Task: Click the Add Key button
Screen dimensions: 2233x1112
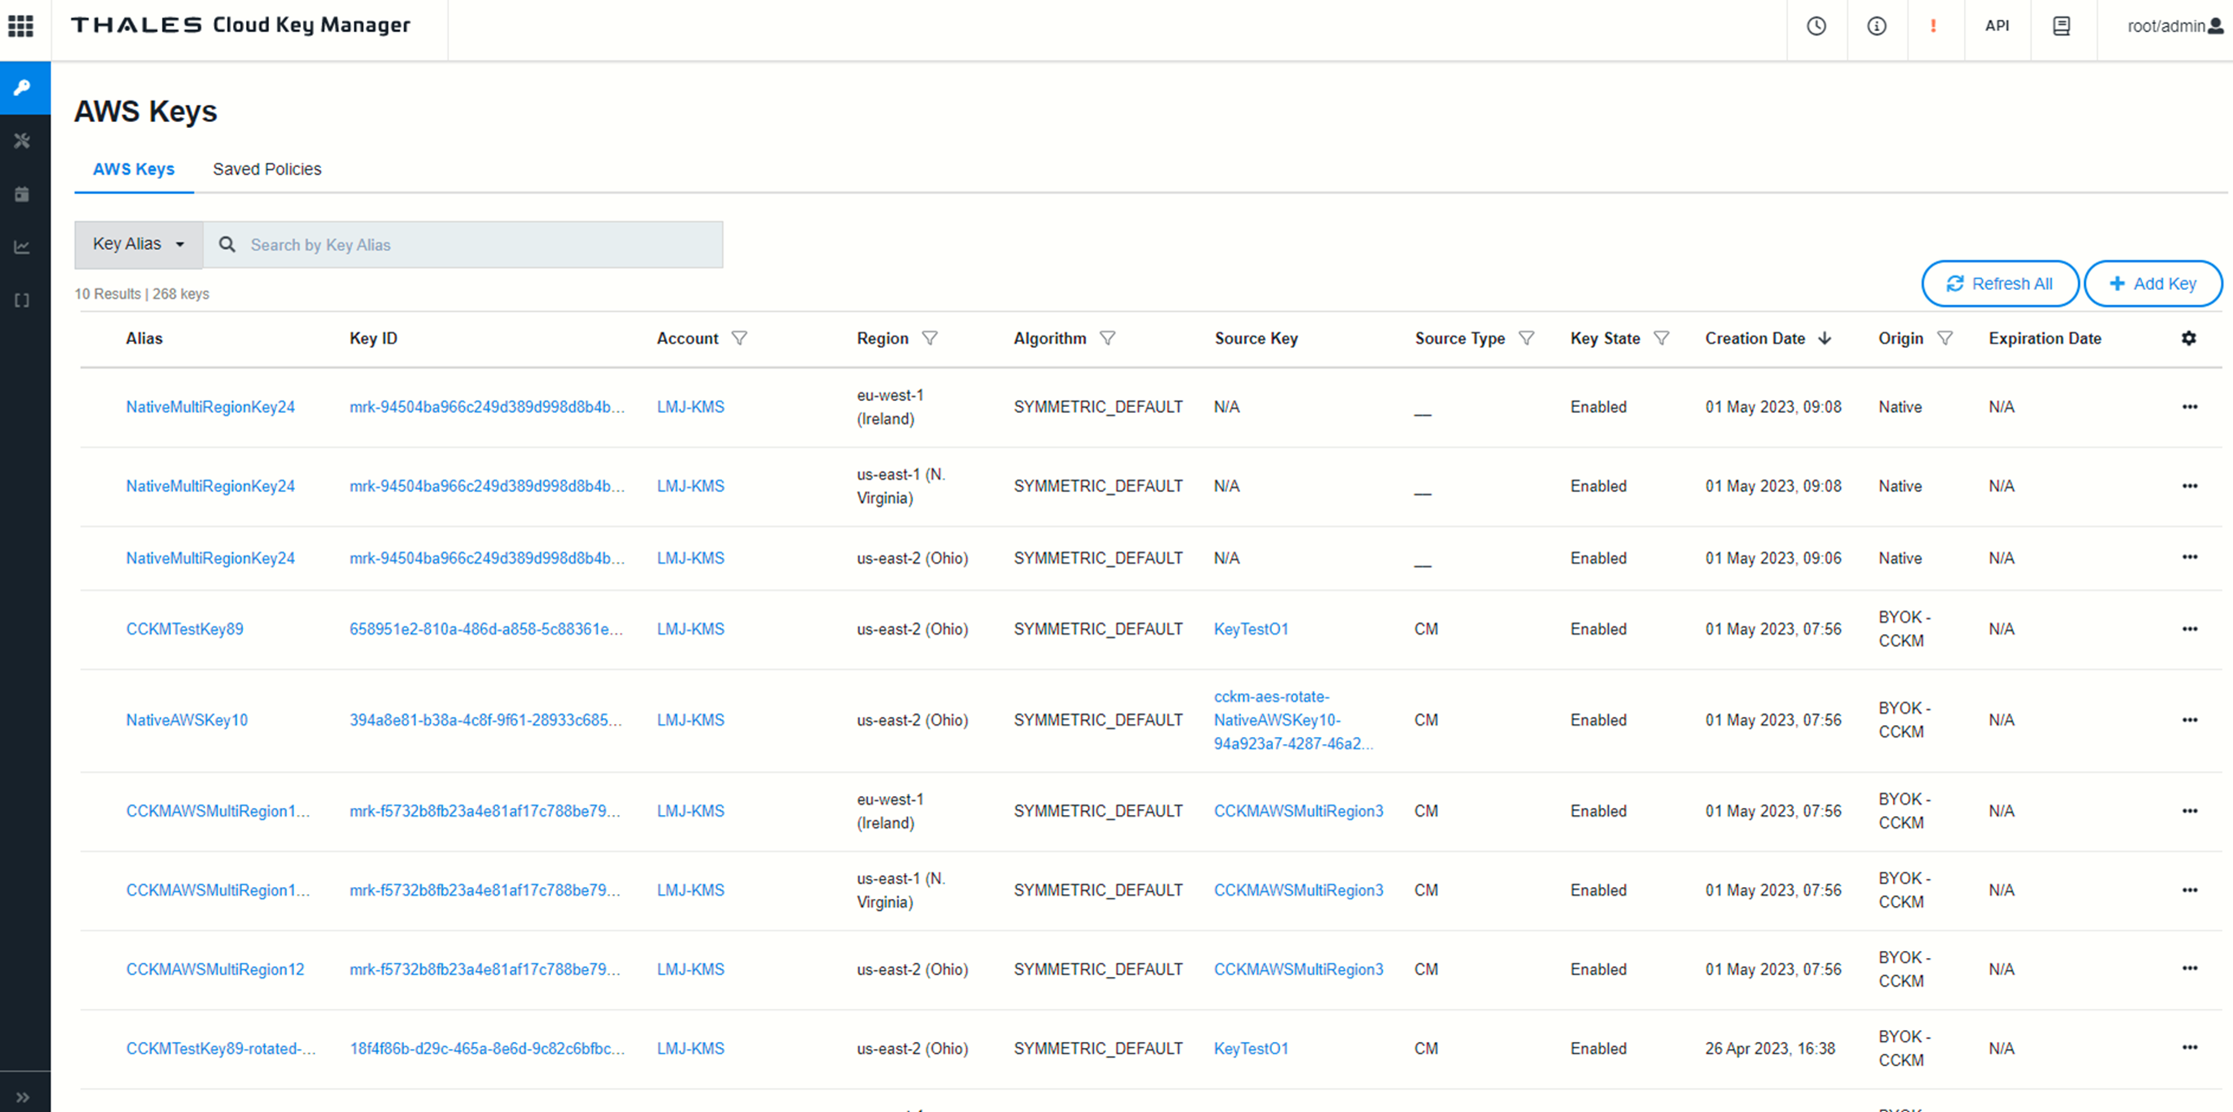Action: (x=2152, y=284)
